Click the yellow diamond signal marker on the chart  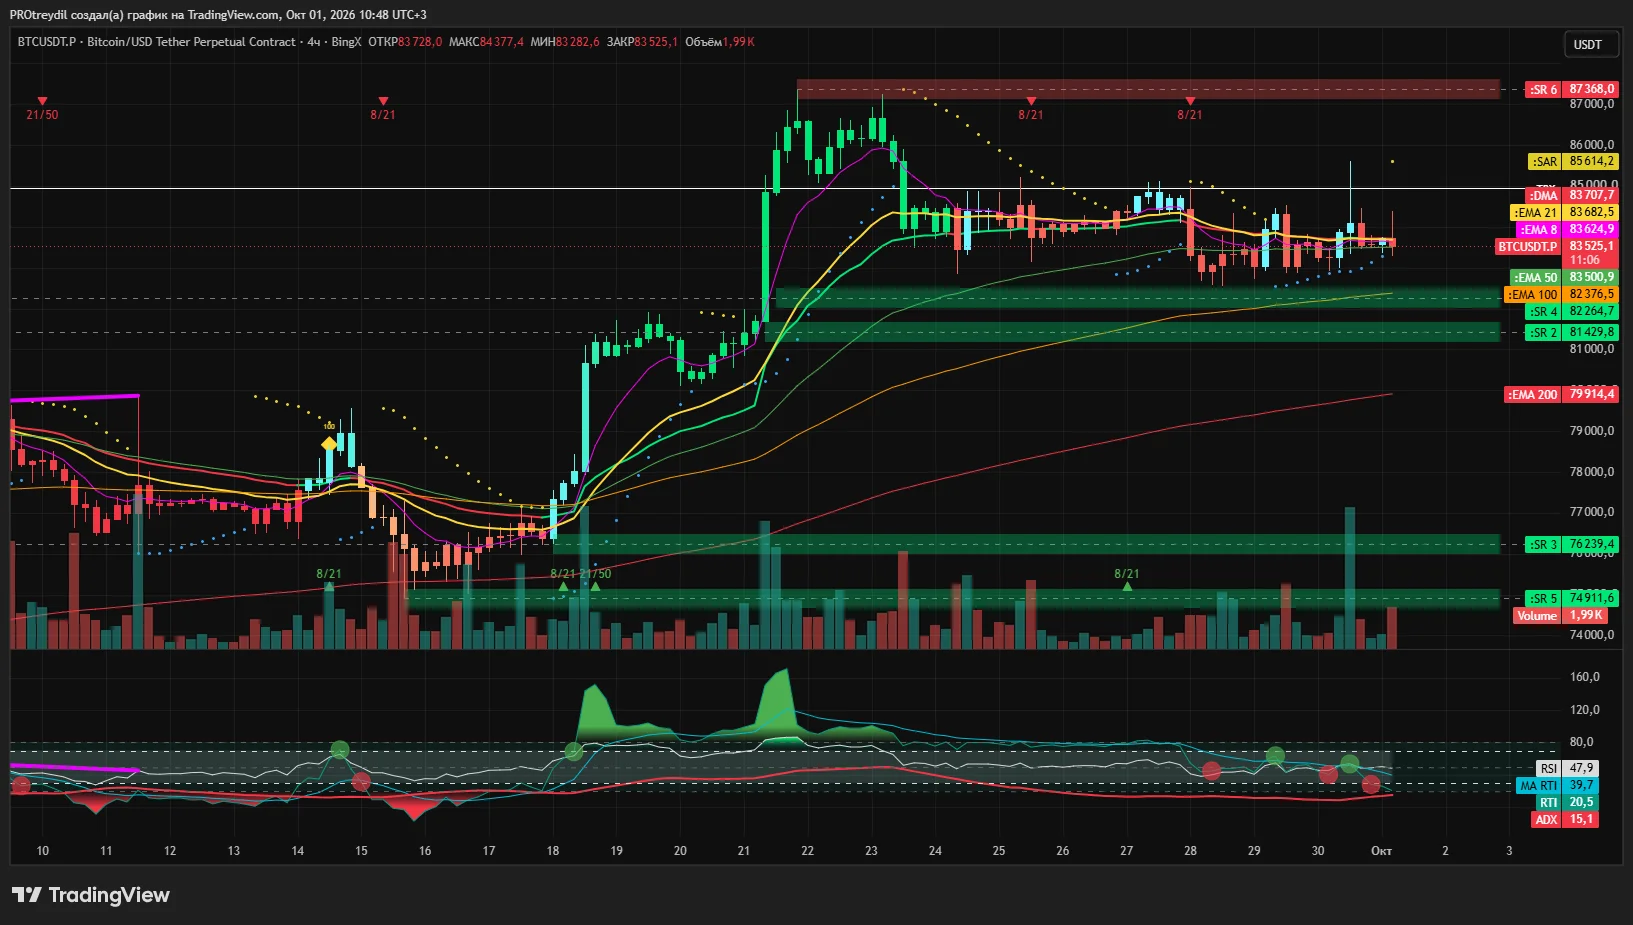[329, 443]
